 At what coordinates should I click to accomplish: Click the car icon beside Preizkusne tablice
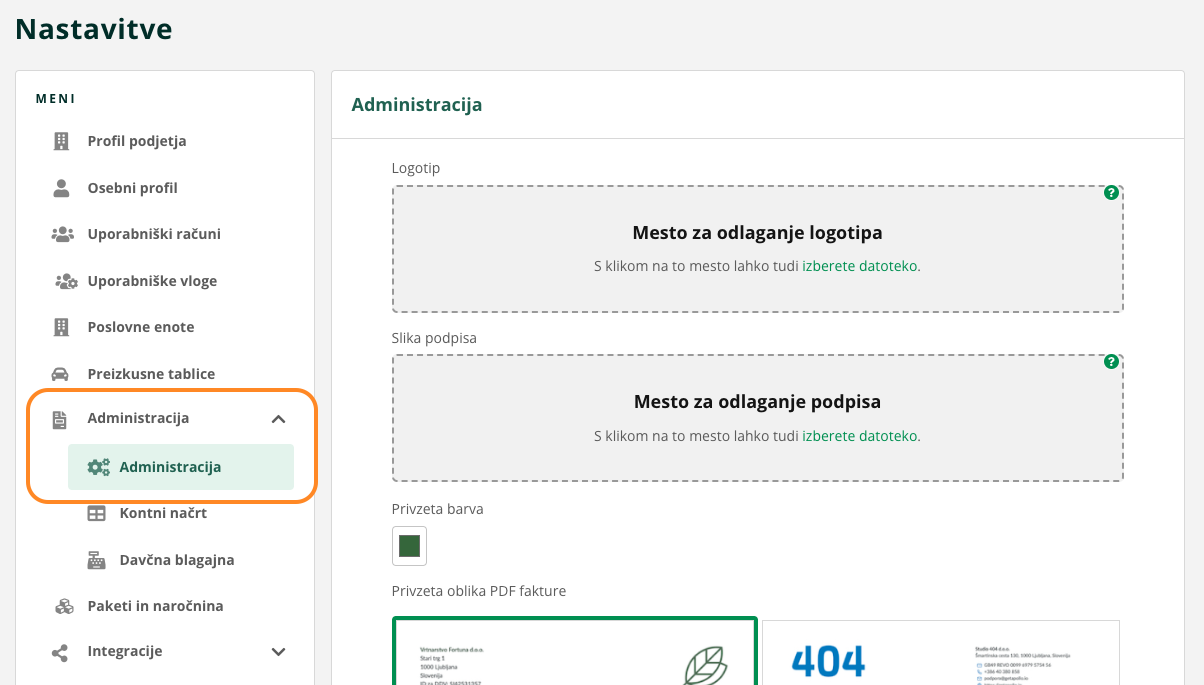pyautogui.click(x=61, y=374)
